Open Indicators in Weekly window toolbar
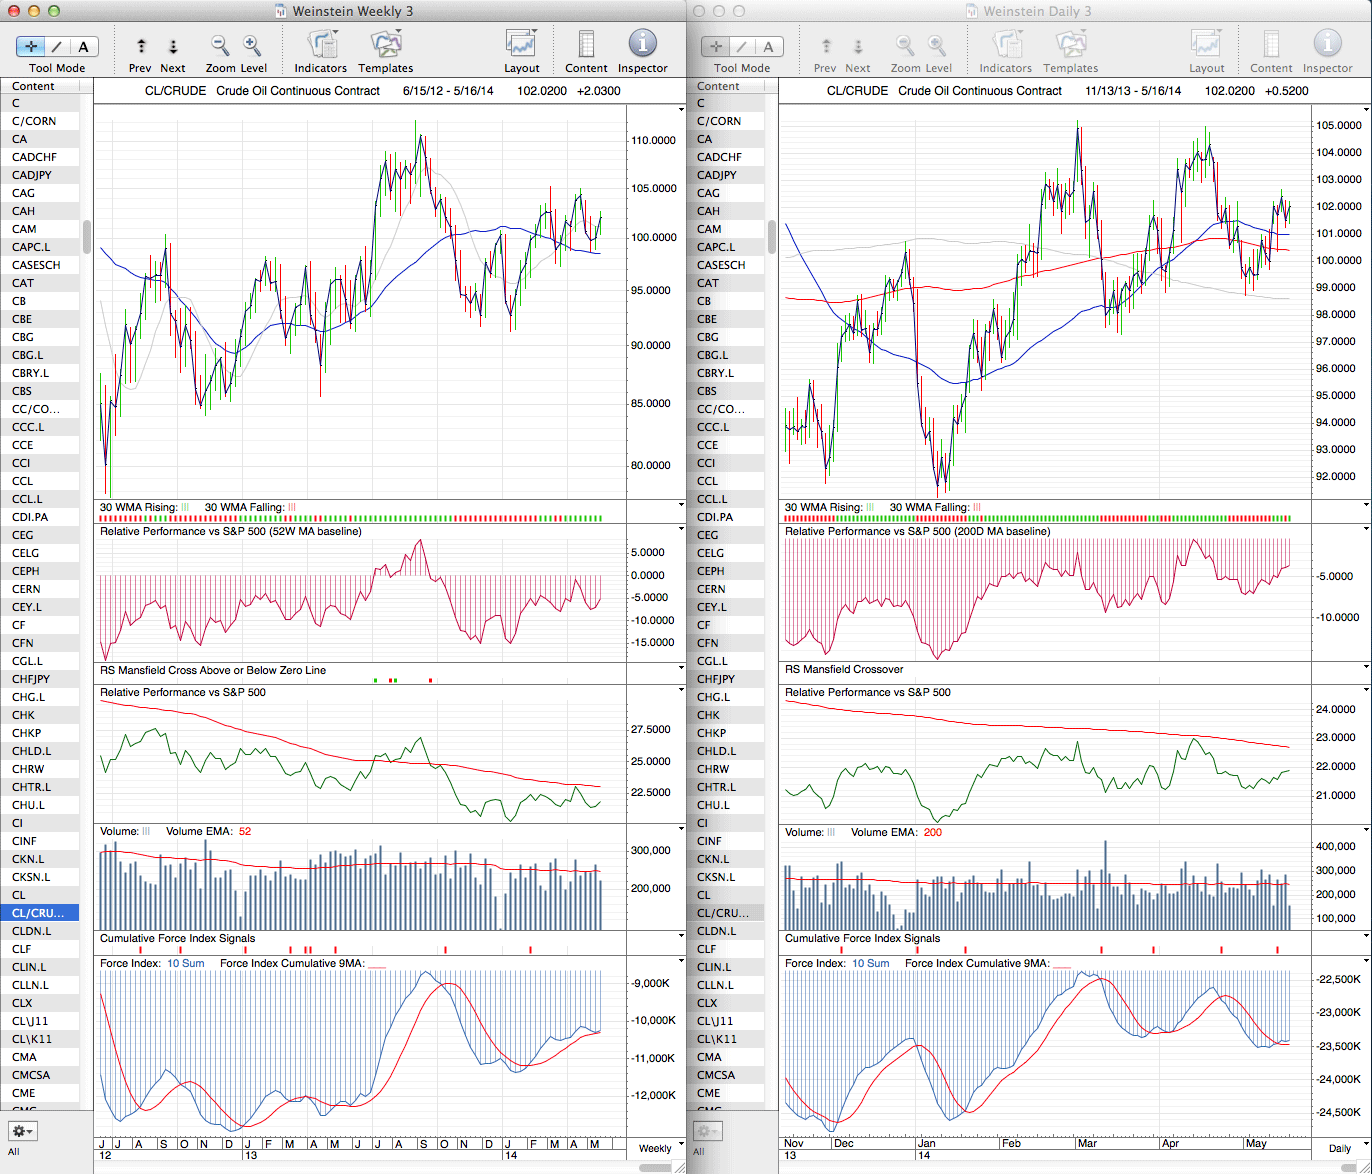This screenshot has height=1174, width=1372. click(x=321, y=46)
